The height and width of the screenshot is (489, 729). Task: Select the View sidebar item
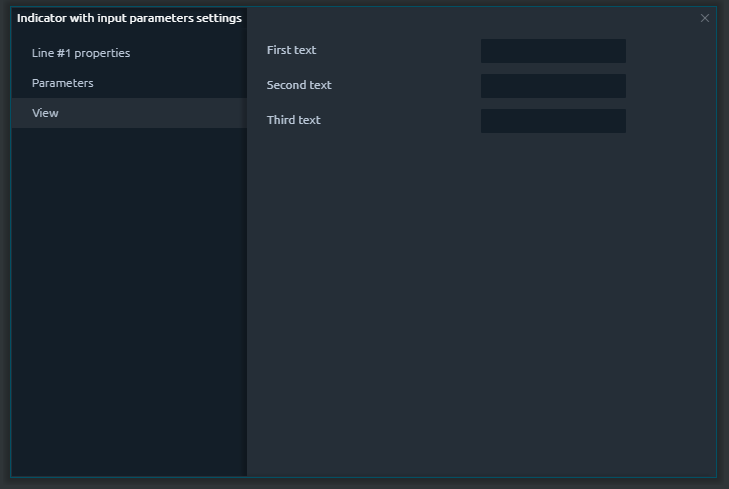pos(46,113)
